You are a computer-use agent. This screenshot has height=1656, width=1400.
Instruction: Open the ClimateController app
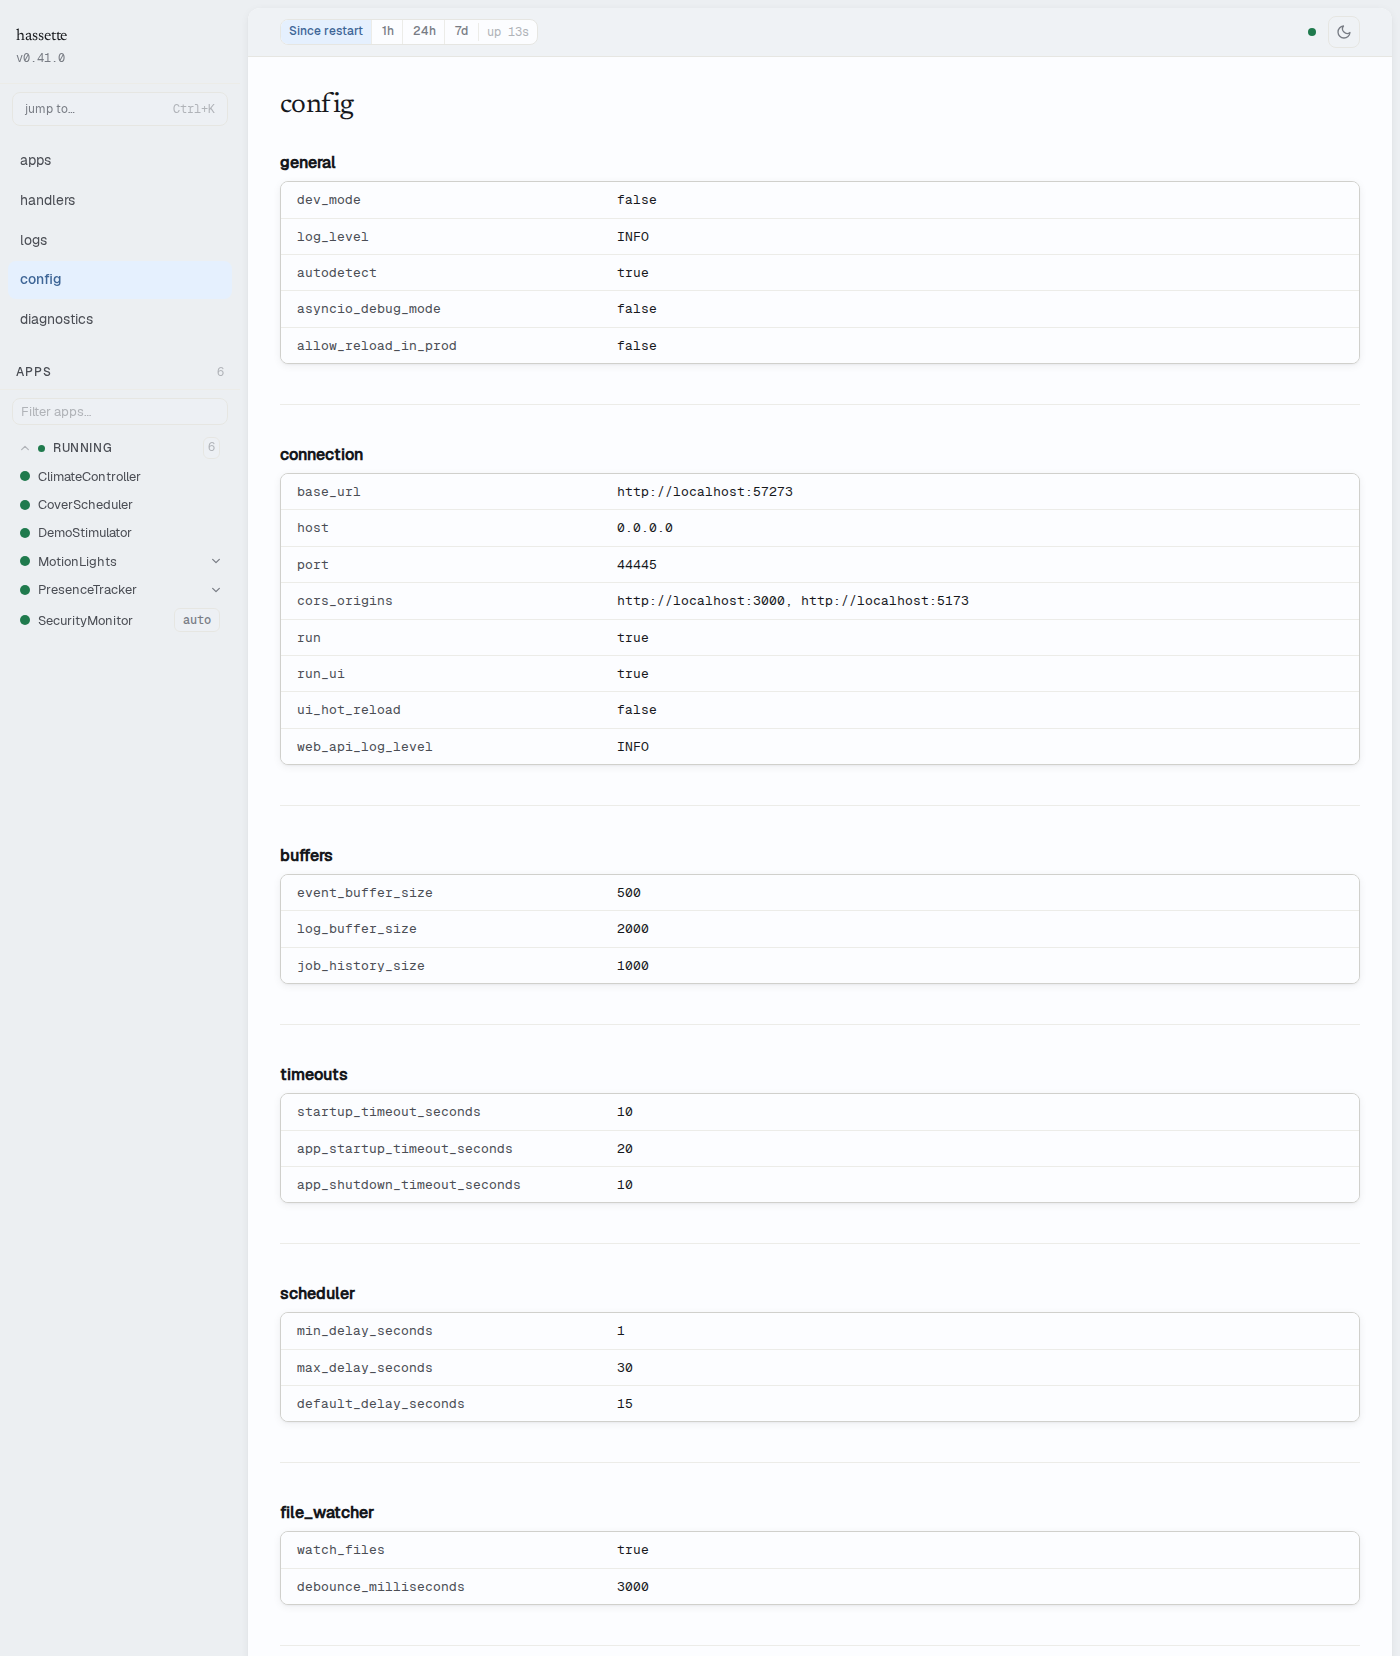pyautogui.click(x=89, y=477)
